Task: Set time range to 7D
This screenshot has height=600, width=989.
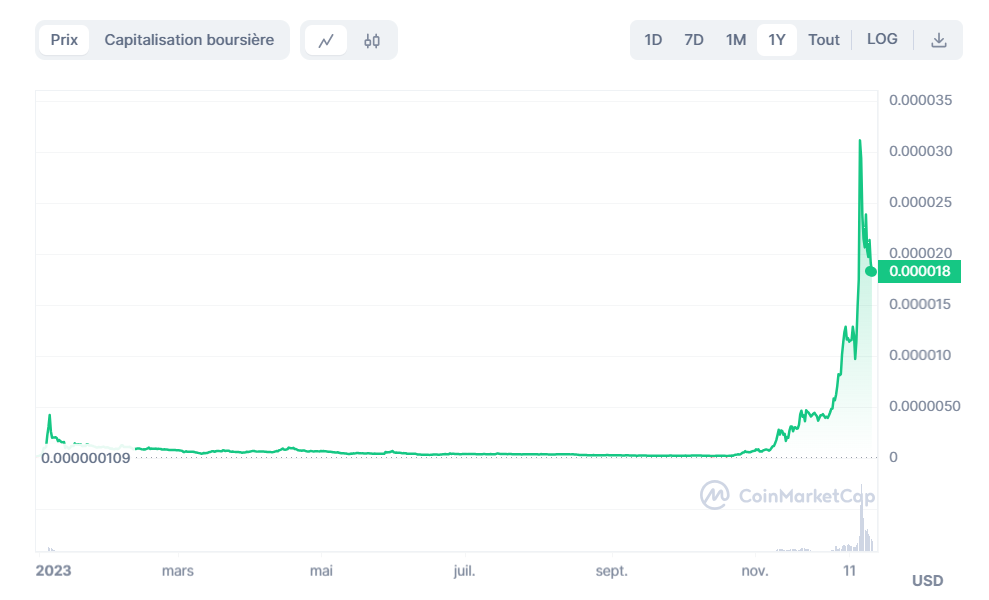Action: [694, 40]
